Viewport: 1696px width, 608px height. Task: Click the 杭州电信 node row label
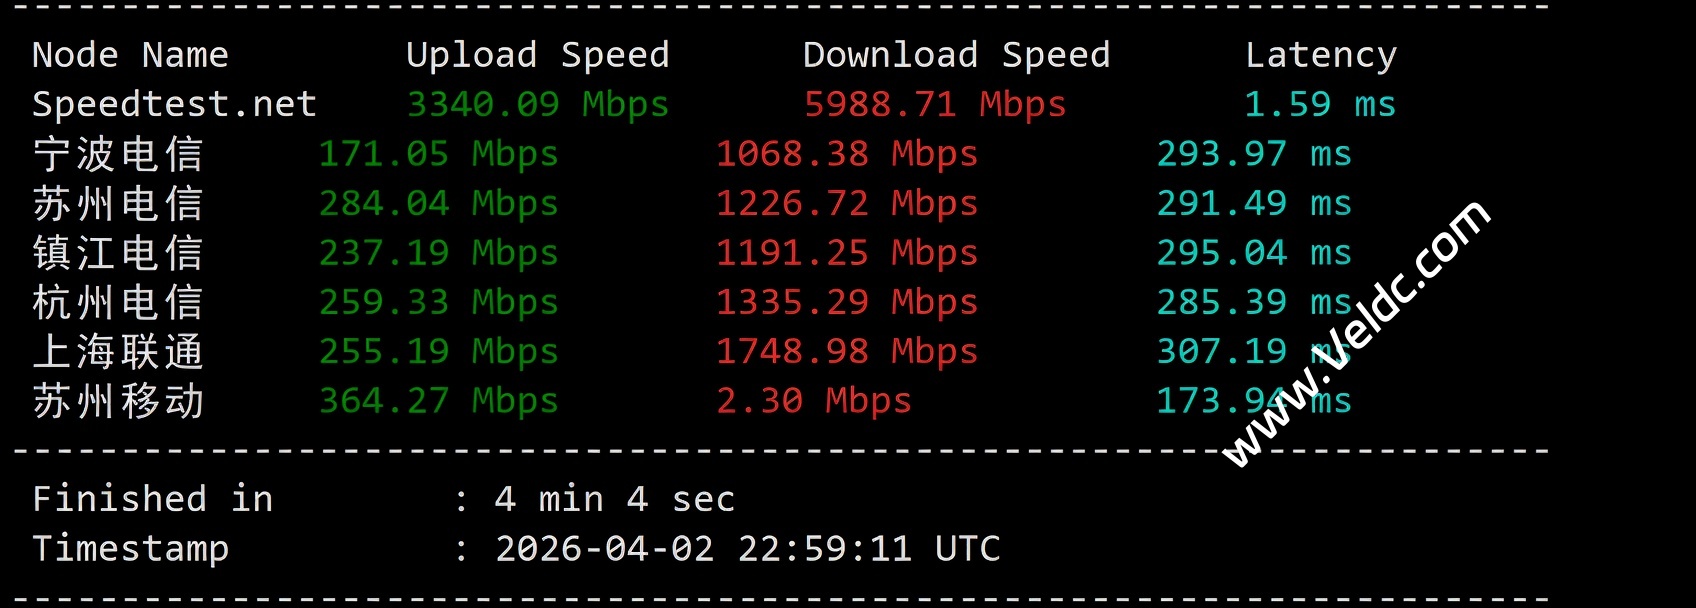[118, 302]
